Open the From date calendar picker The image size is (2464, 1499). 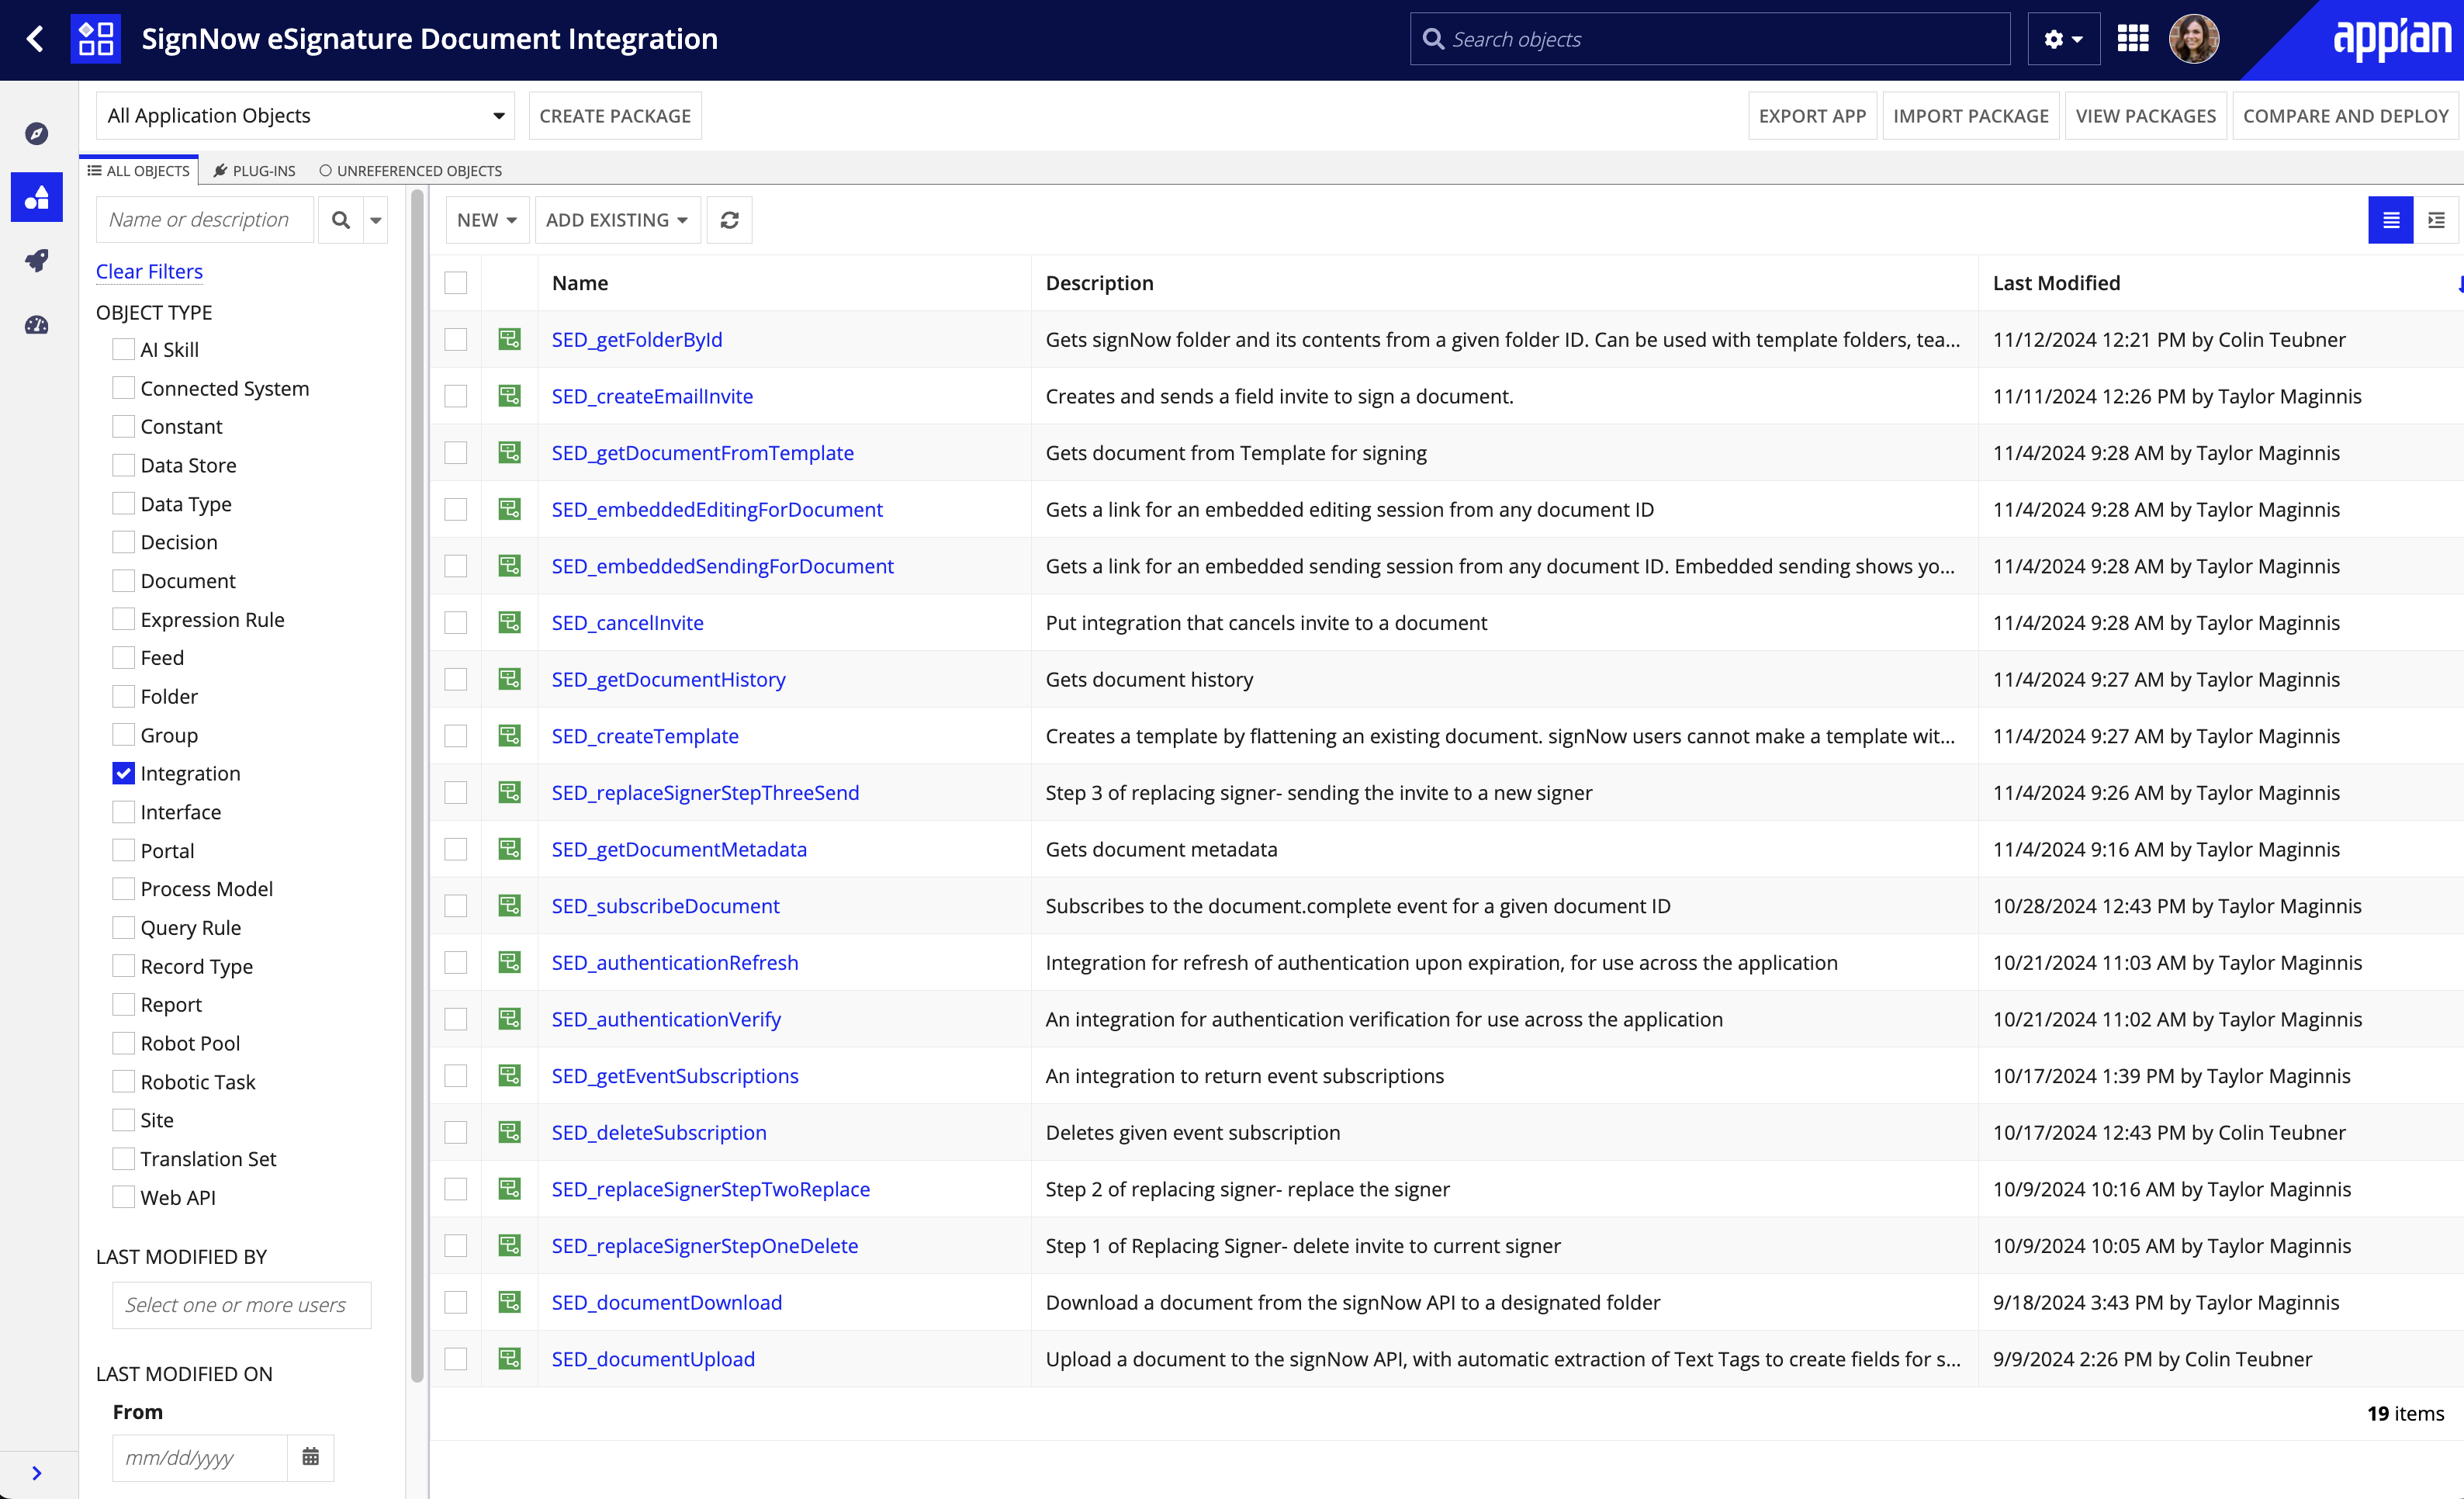[310, 1457]
